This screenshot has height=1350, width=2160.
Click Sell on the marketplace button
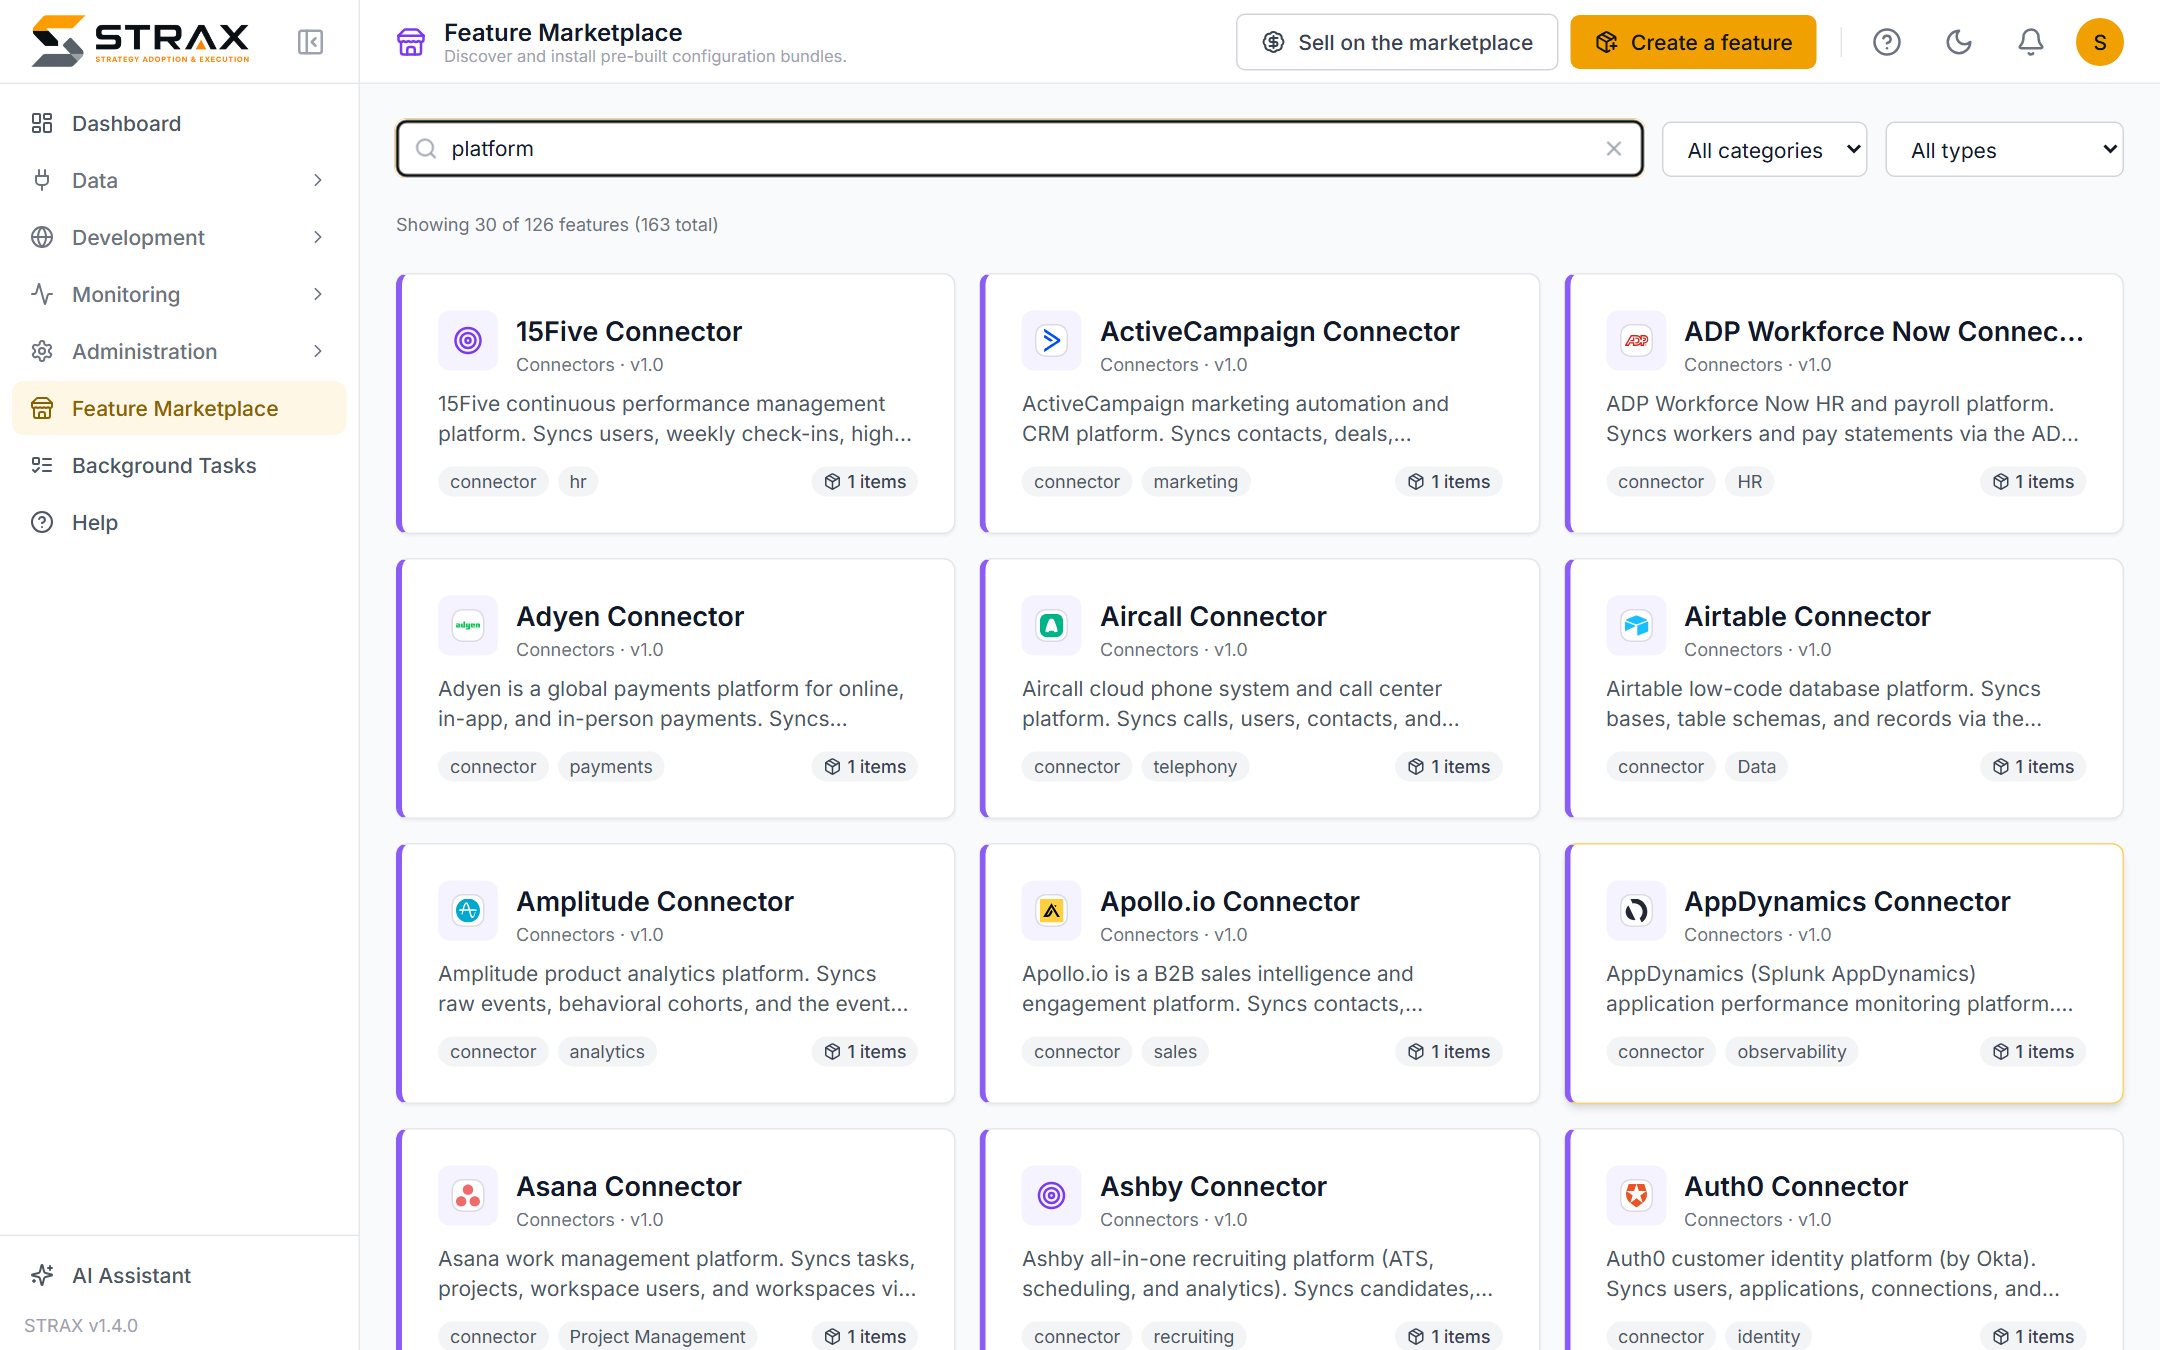coord(1397,42)
